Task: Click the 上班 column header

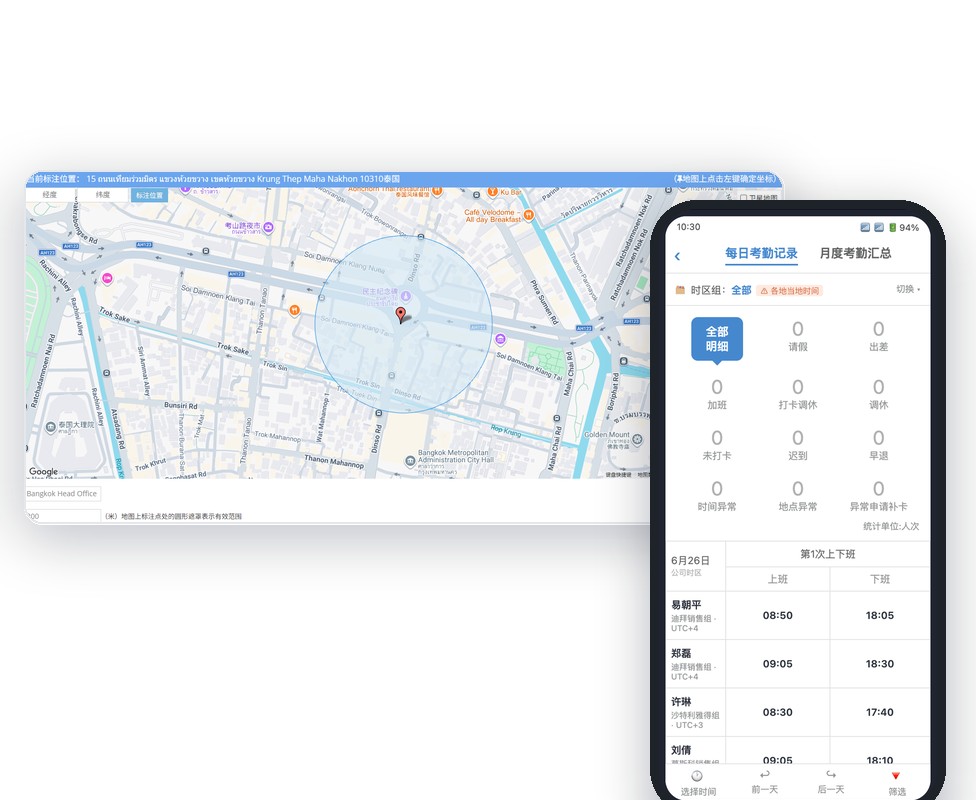Action: pyautogui.click(x=777, y=579)
